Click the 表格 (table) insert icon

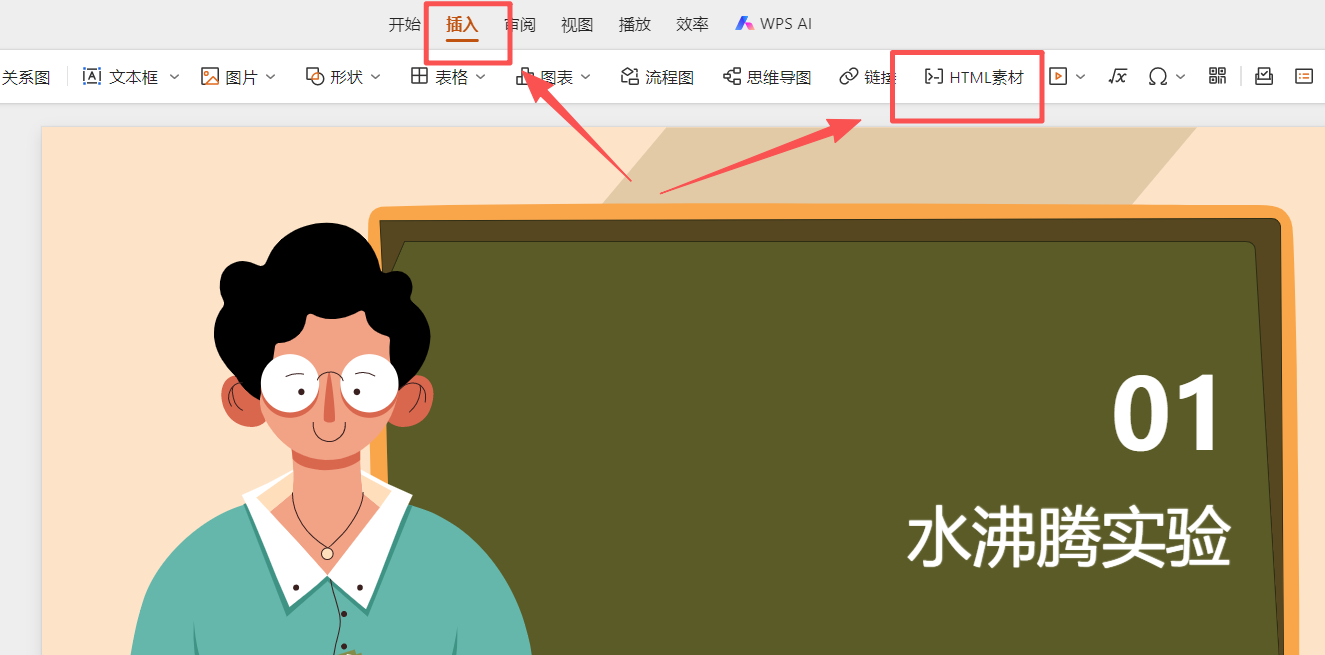coord(419,75)
